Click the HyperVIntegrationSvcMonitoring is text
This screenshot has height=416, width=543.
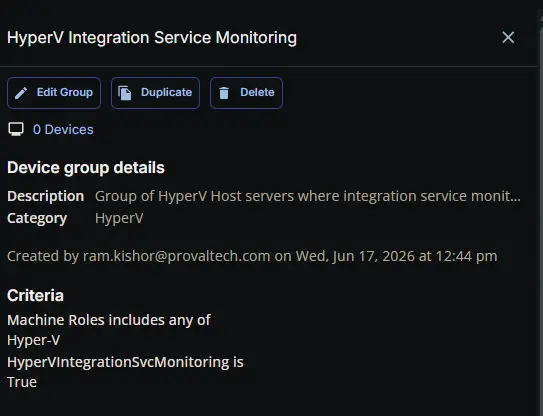[125, 362]
